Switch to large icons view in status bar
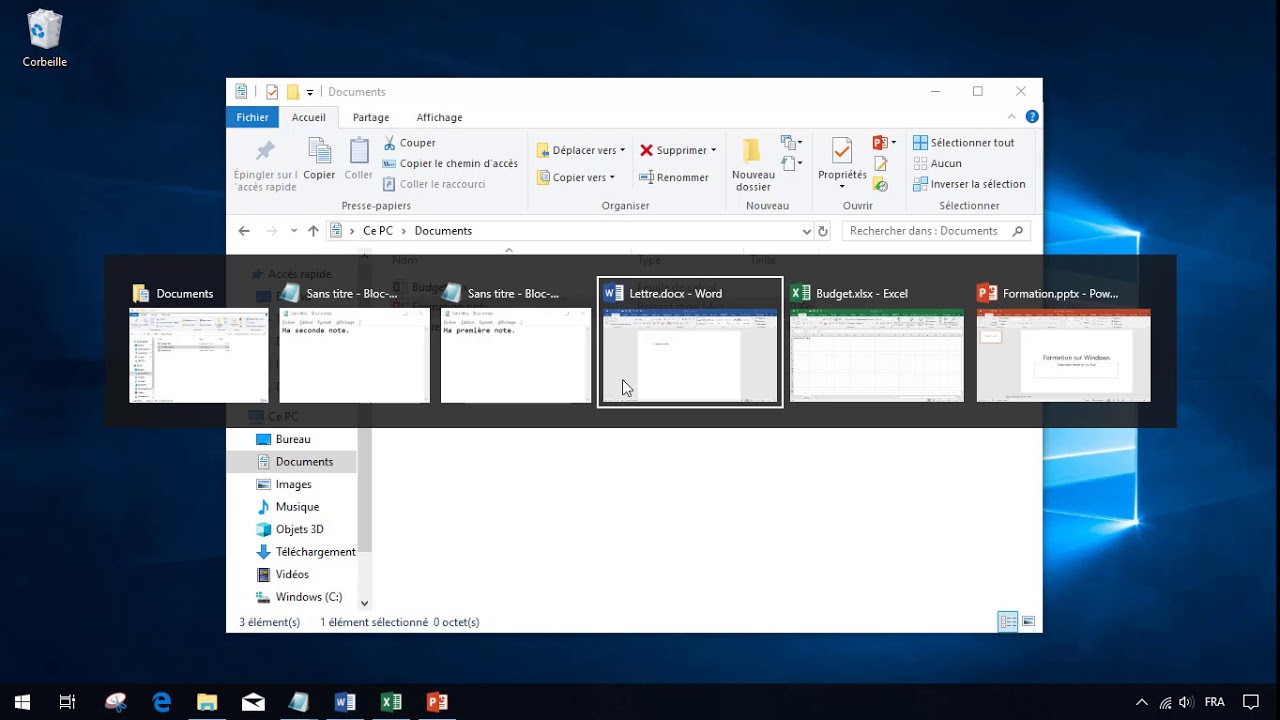Screen dimensions: 1280x720 1028,622
